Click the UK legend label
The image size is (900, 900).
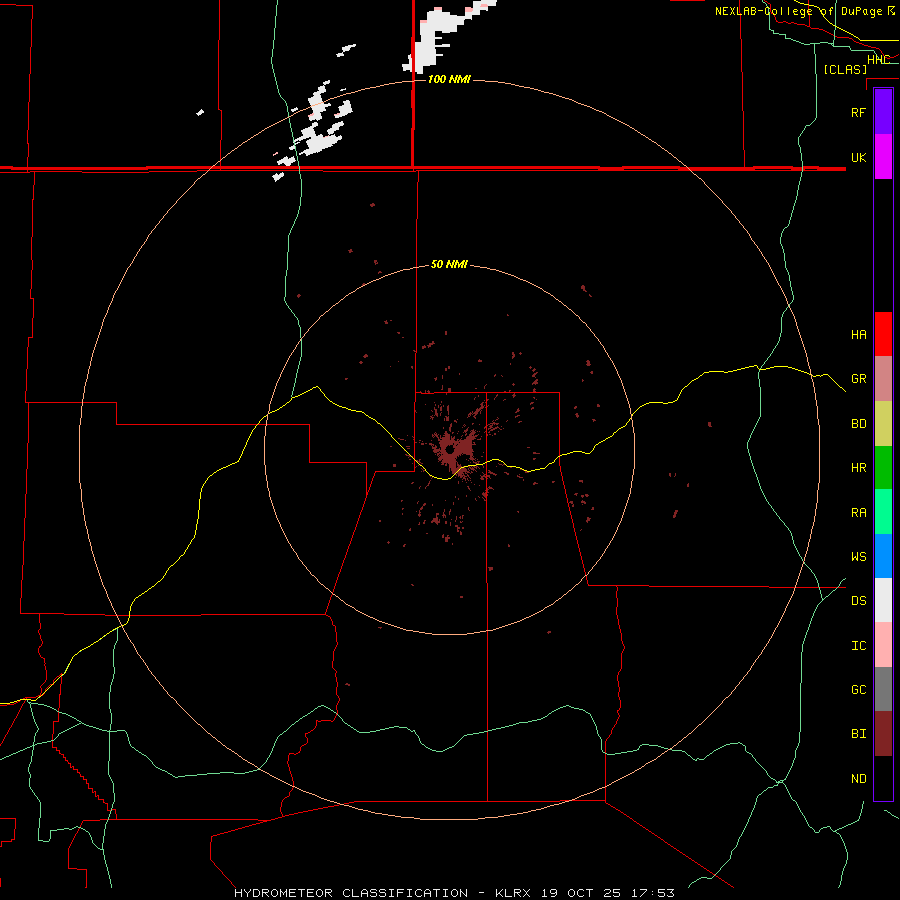pyautogui.click(x=858, y=157)
